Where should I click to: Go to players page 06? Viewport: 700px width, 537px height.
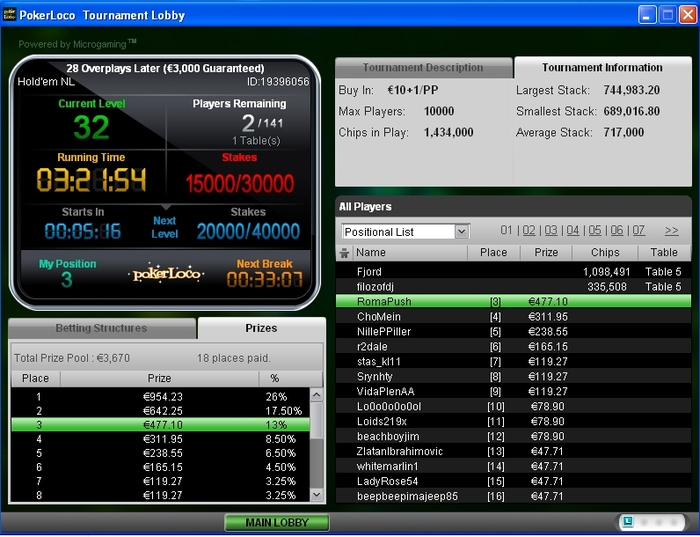pyautogui.click(x=617, y=230)
